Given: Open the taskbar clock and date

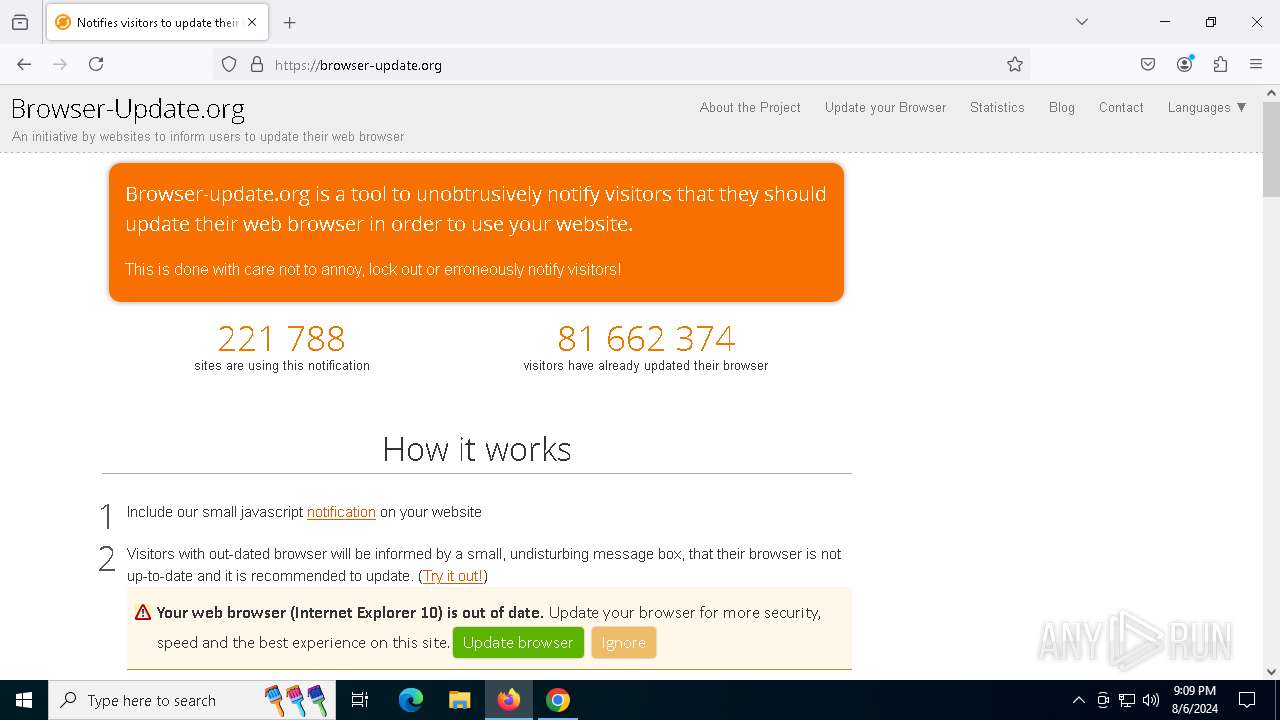Looking at the screenshot, I should 1195,700.
